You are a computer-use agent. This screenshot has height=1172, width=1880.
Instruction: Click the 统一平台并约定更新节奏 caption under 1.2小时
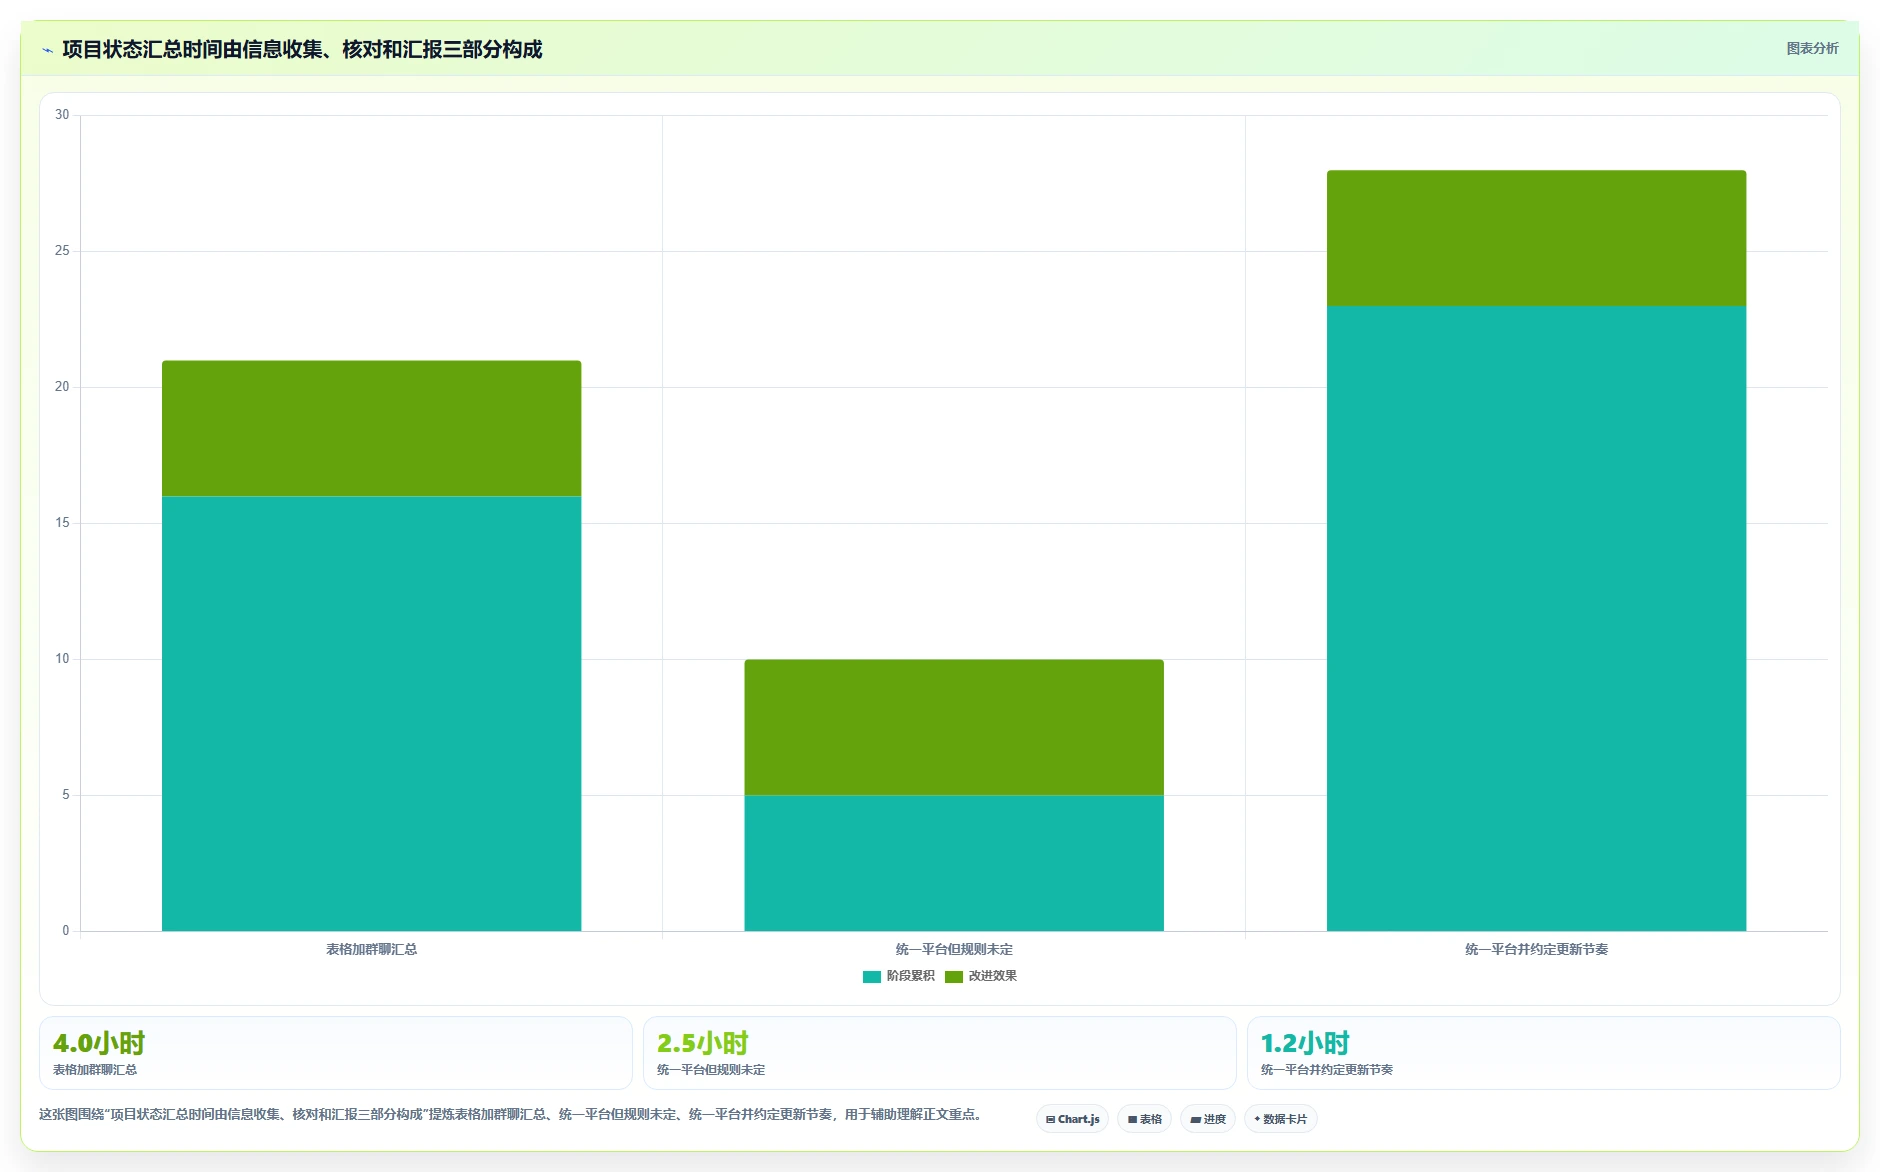coord(1327,1070)
